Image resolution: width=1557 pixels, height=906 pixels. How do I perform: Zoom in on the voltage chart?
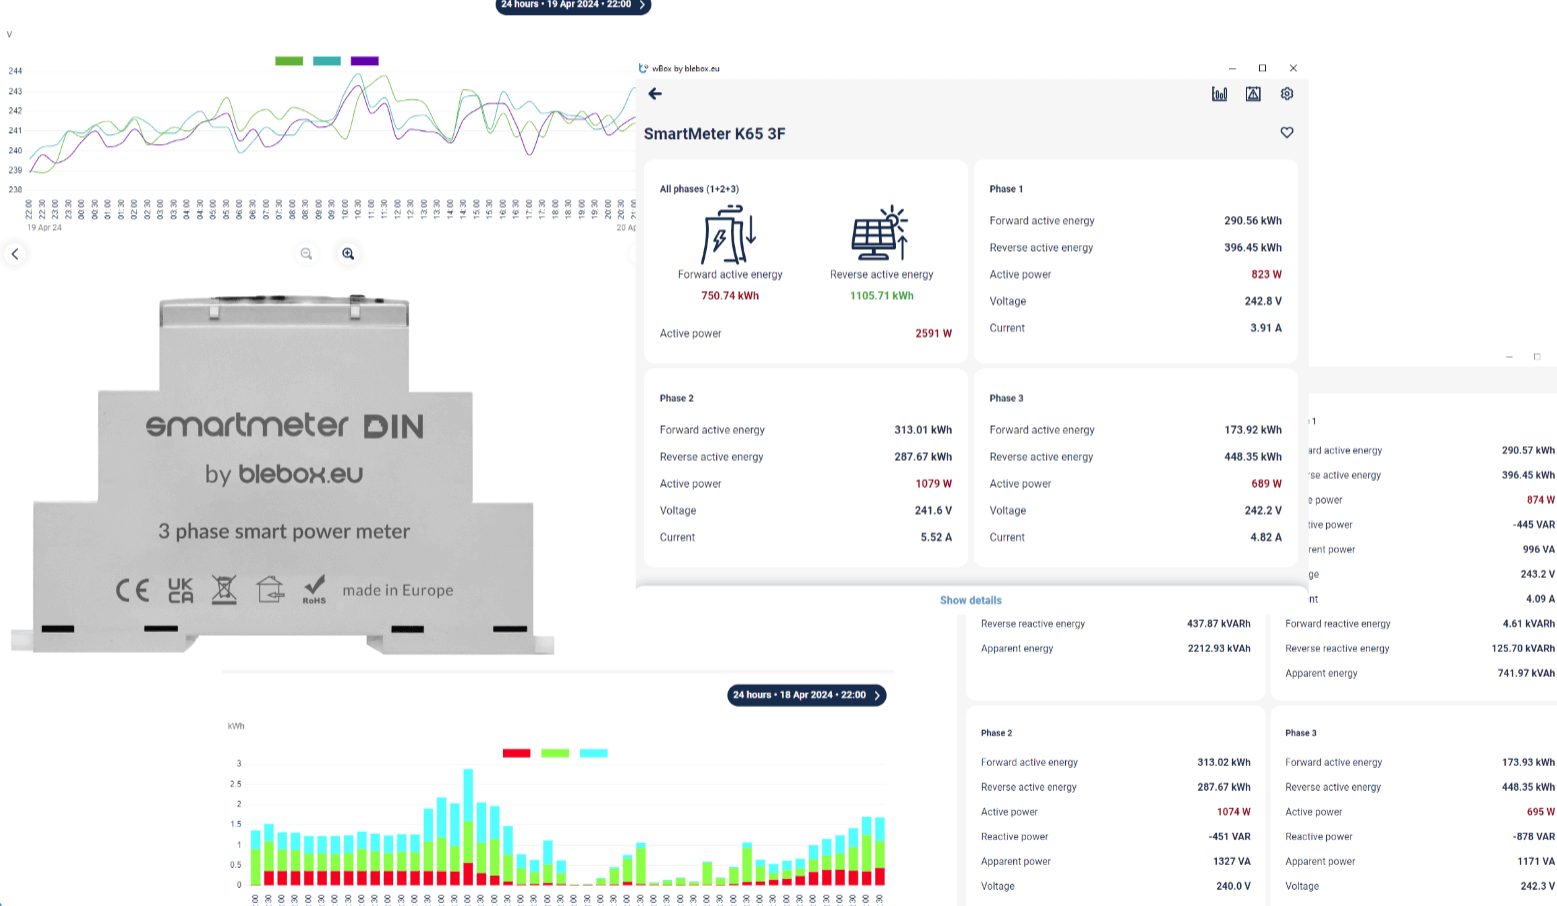(348, 254)
